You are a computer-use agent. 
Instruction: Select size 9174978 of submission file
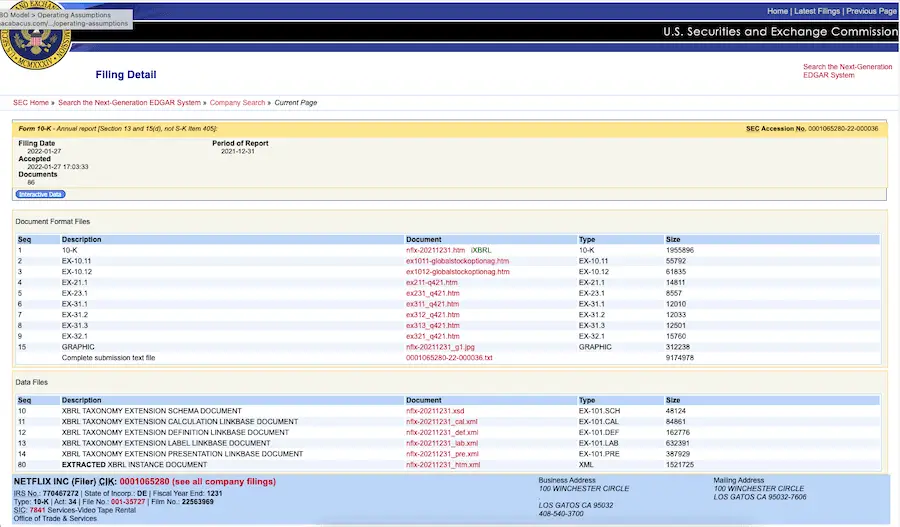tap(680, 358)
